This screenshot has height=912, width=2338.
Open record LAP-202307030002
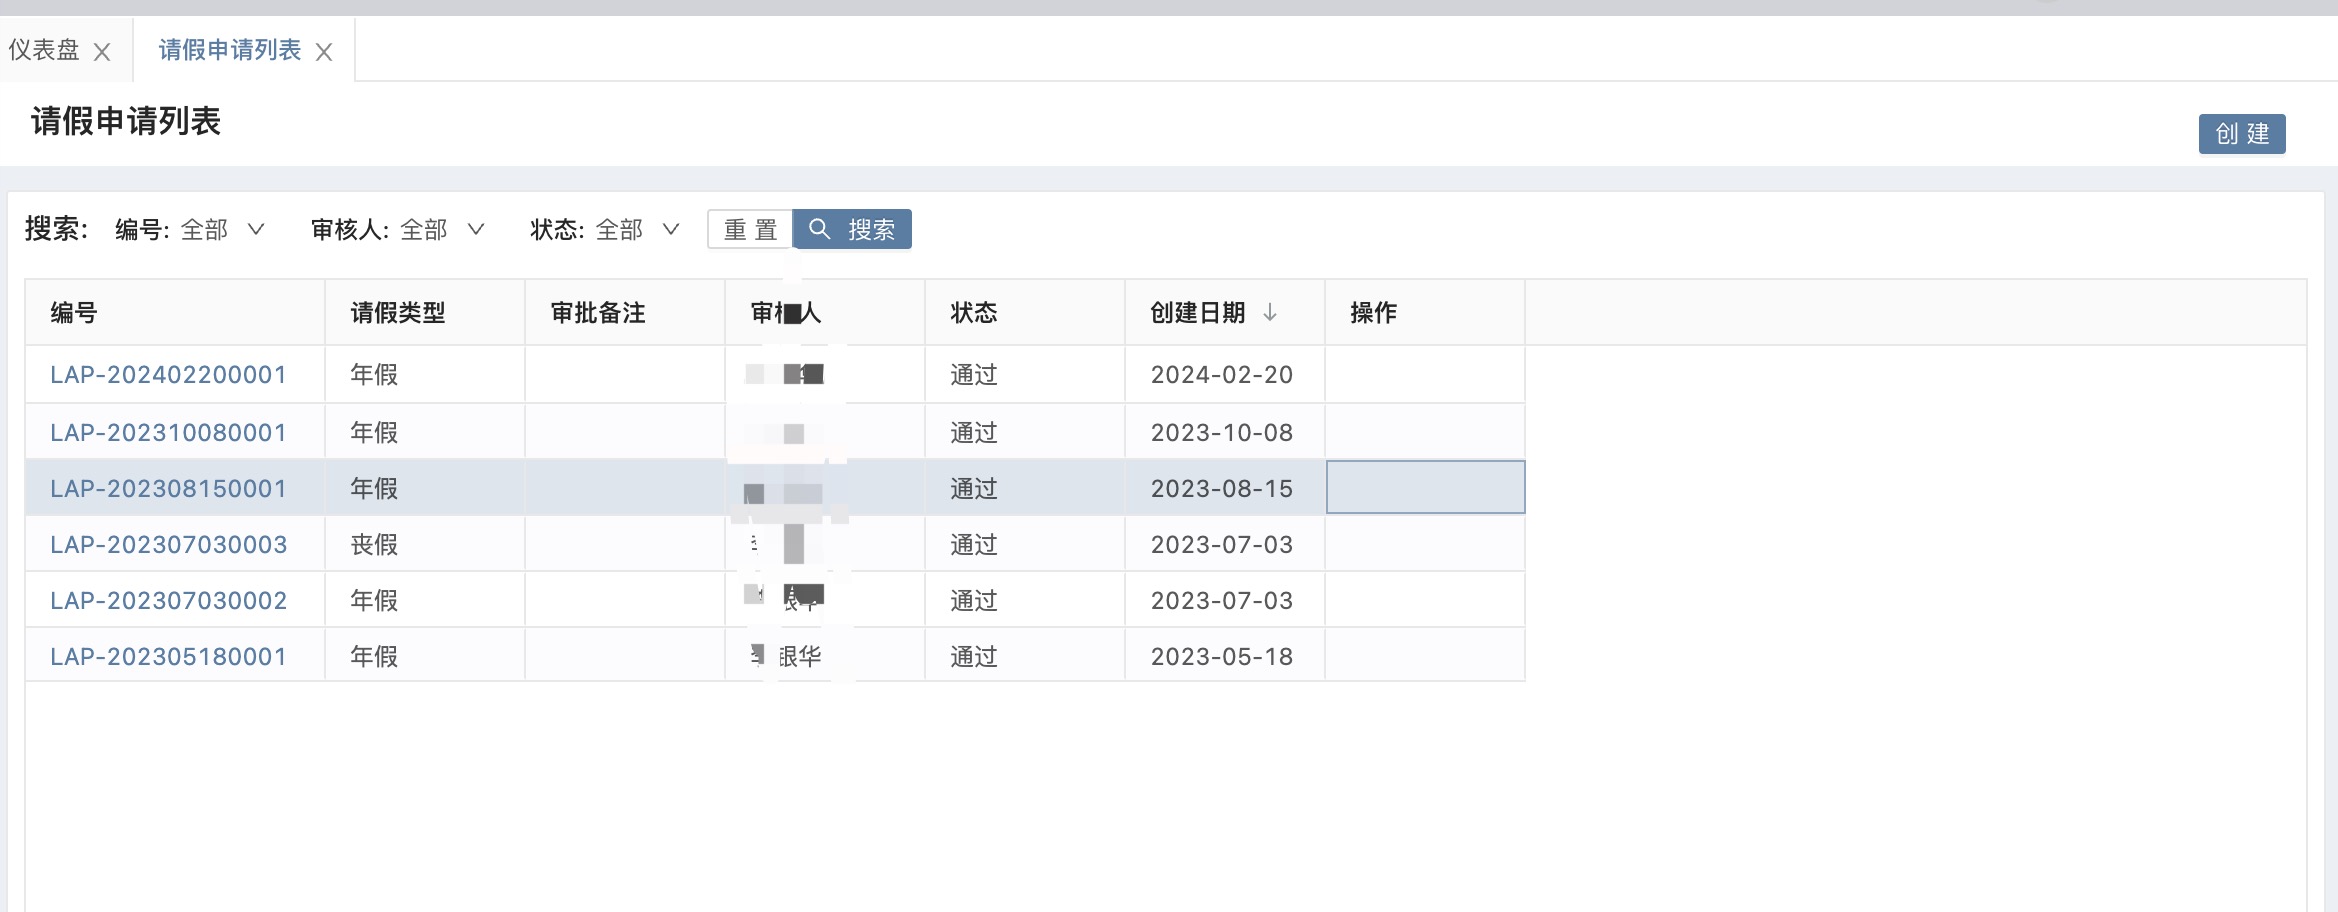[x=168, y=601]
